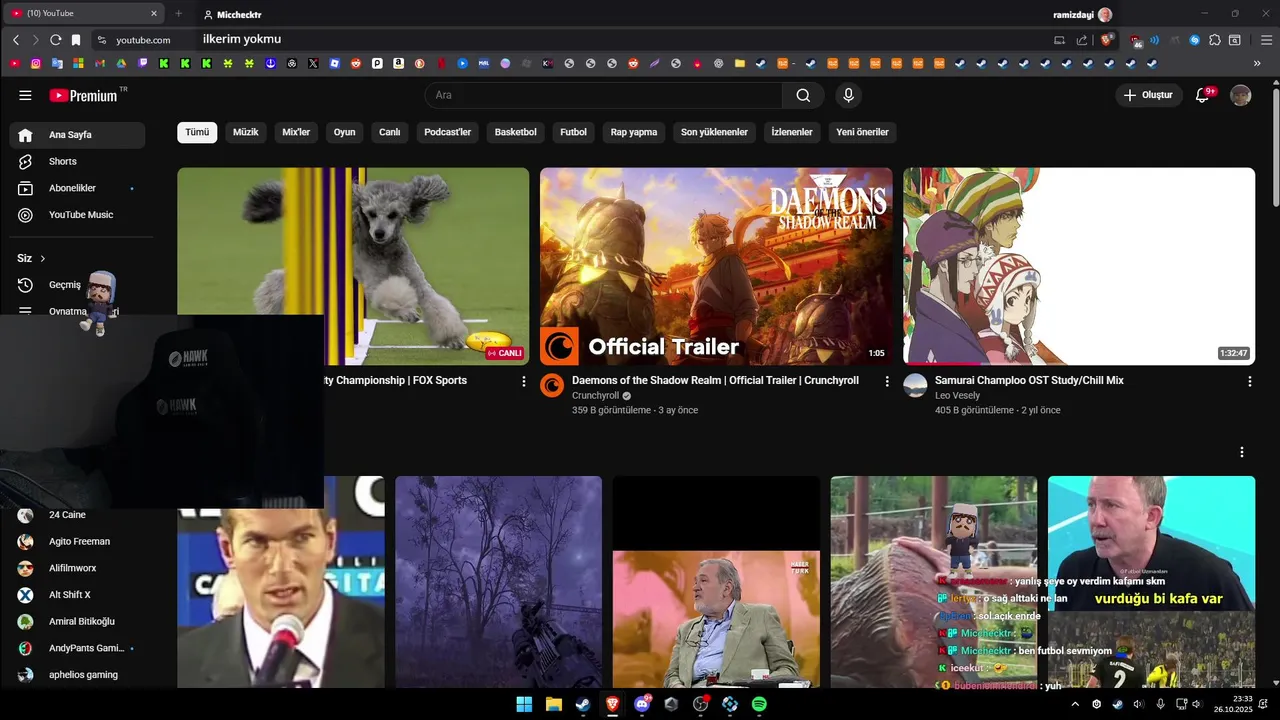This screenshot has height=720, width=1280.
Task: Go back with browser back arrow
Action: point(16,40)
